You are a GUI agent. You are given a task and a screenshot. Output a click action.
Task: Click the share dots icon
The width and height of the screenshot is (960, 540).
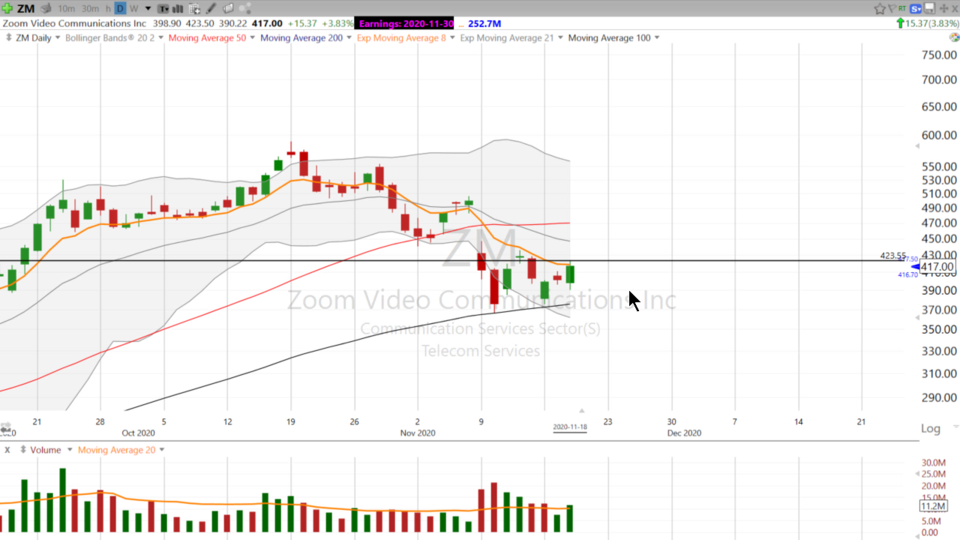point(245,9)
